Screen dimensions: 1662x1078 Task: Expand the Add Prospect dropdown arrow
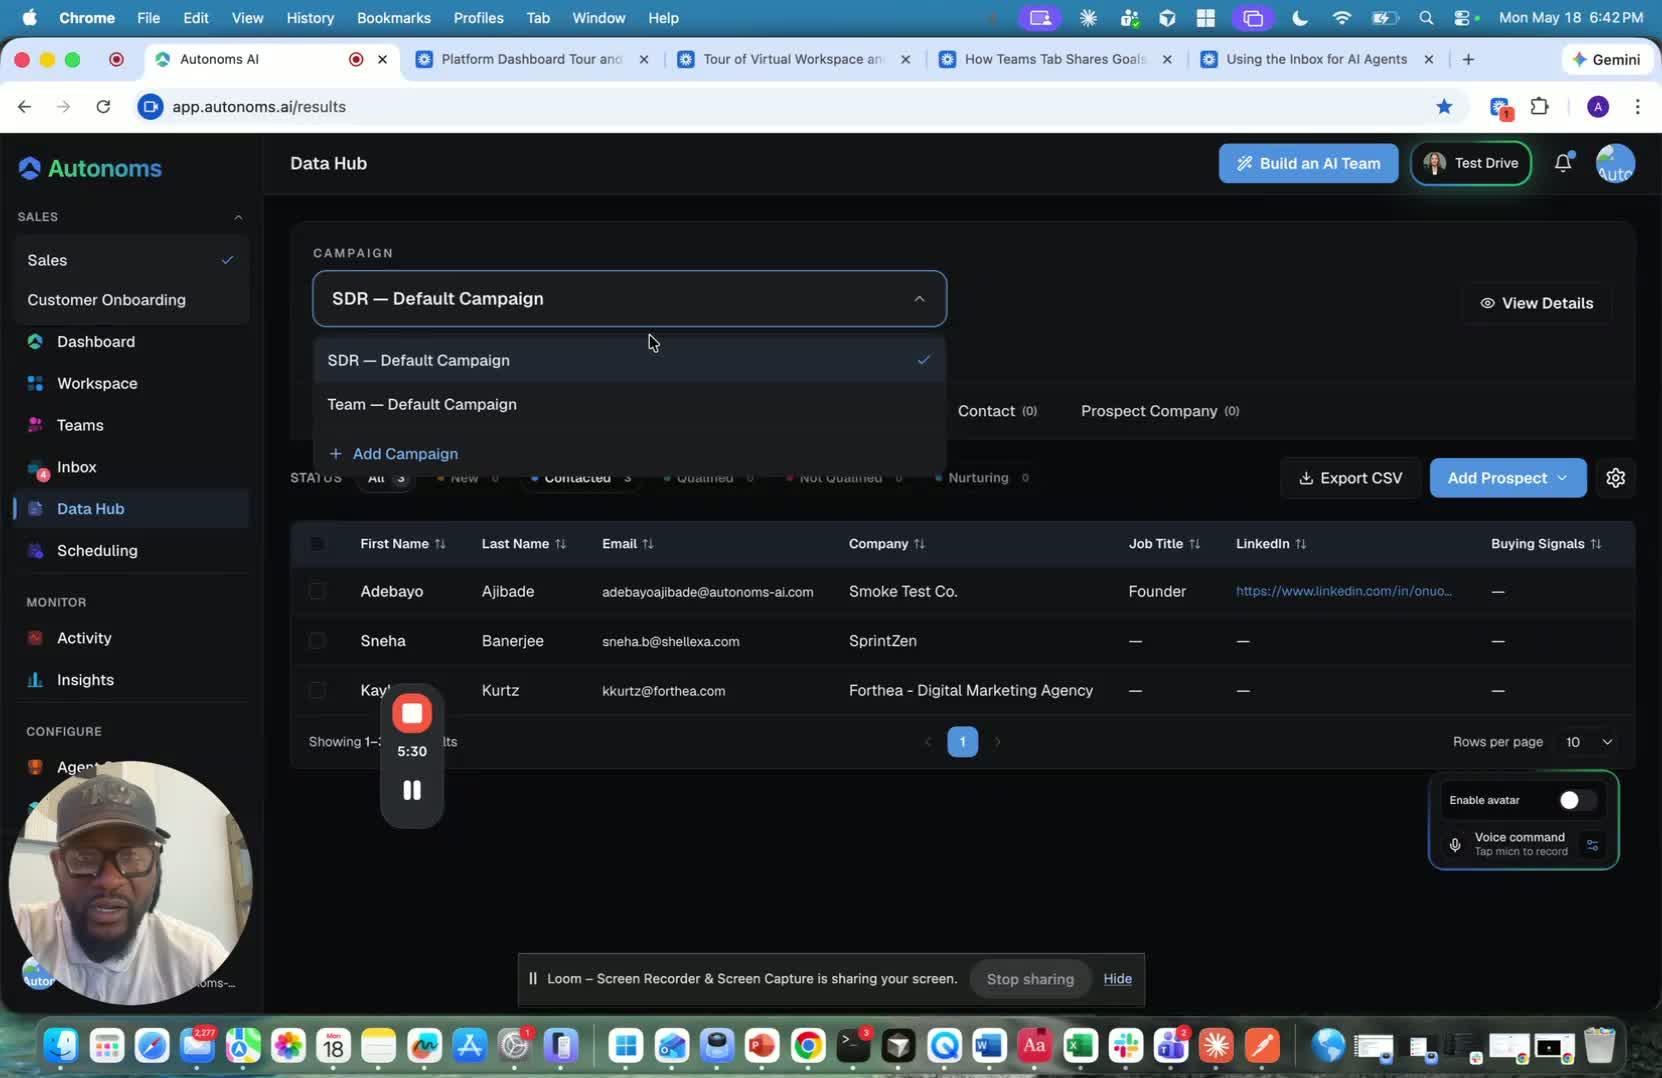click(1562, 478)
